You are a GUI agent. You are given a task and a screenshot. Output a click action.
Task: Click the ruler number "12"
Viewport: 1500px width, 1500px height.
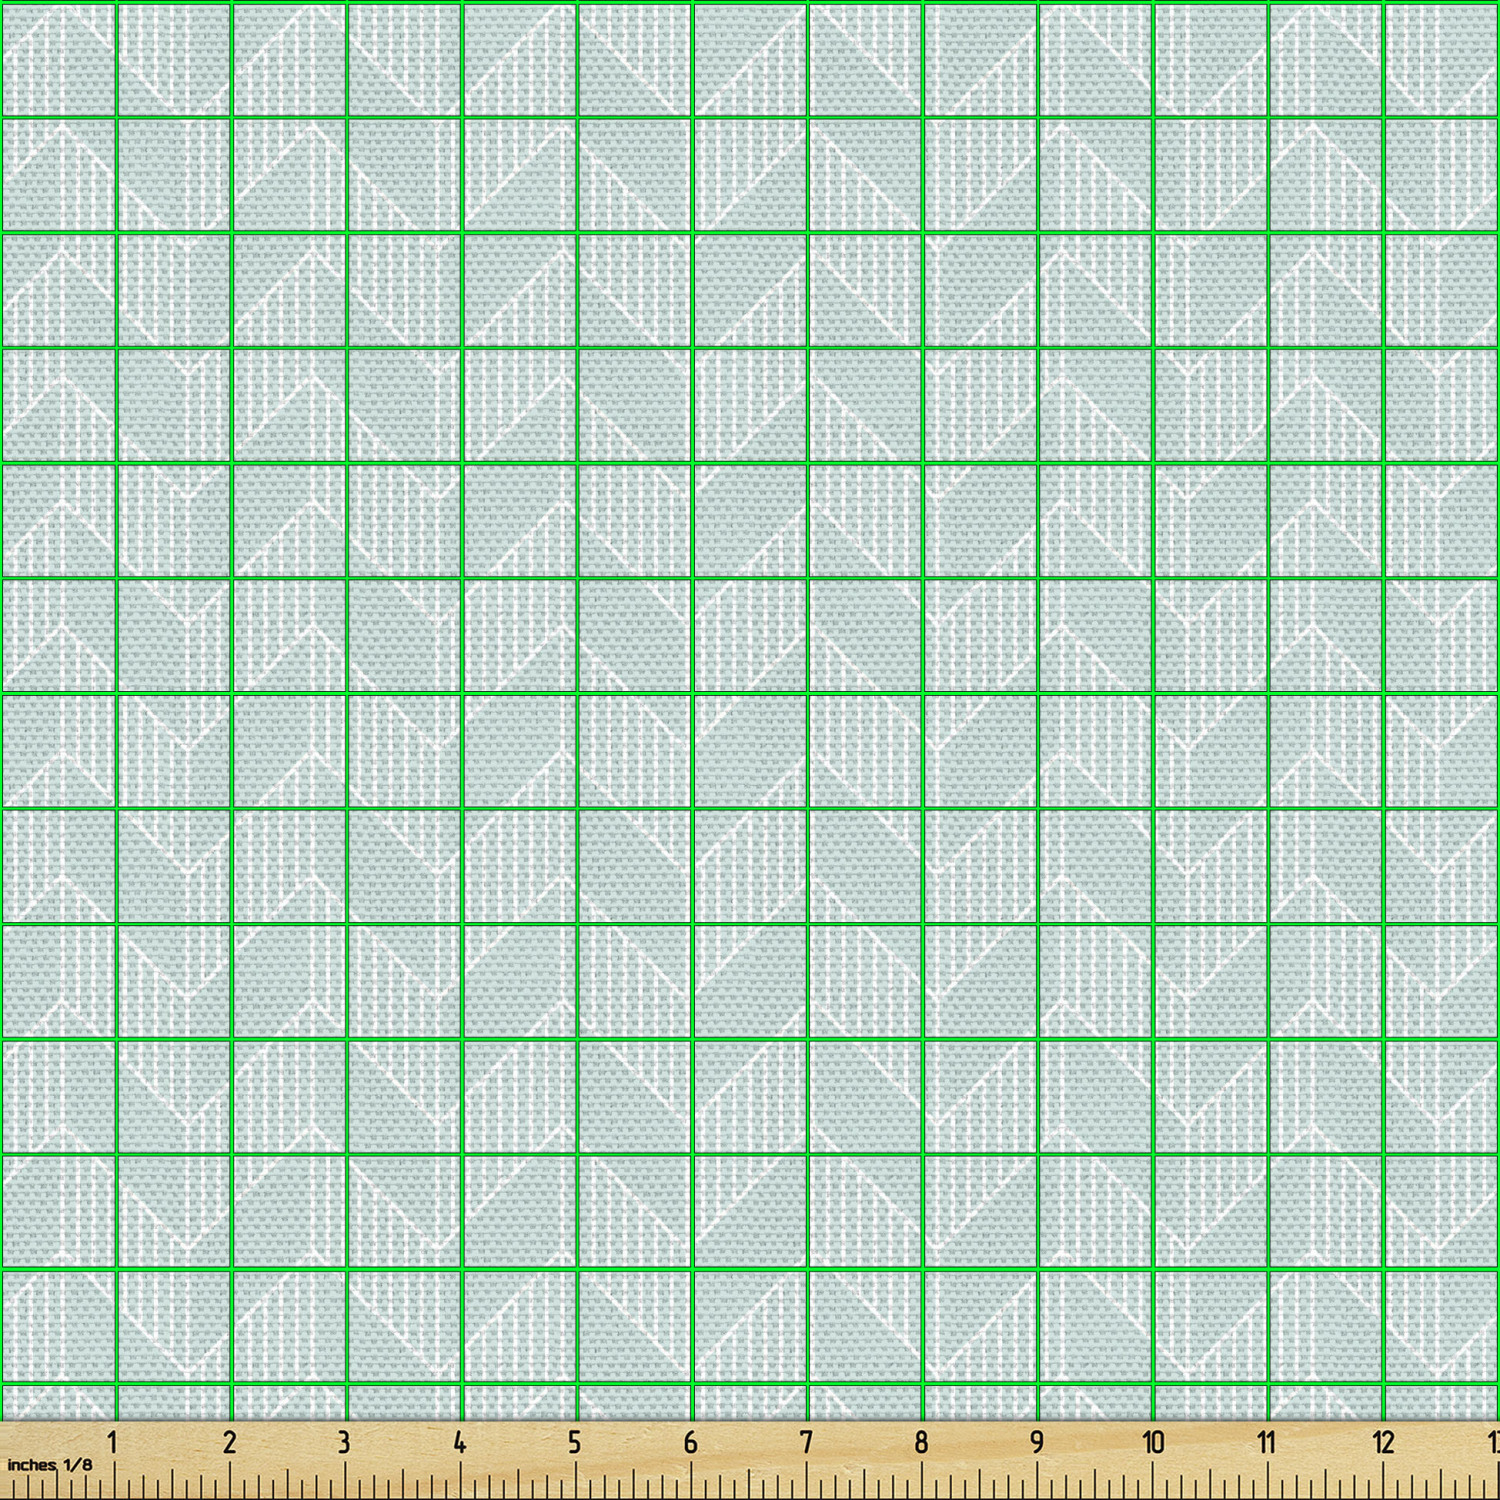1383,1443
